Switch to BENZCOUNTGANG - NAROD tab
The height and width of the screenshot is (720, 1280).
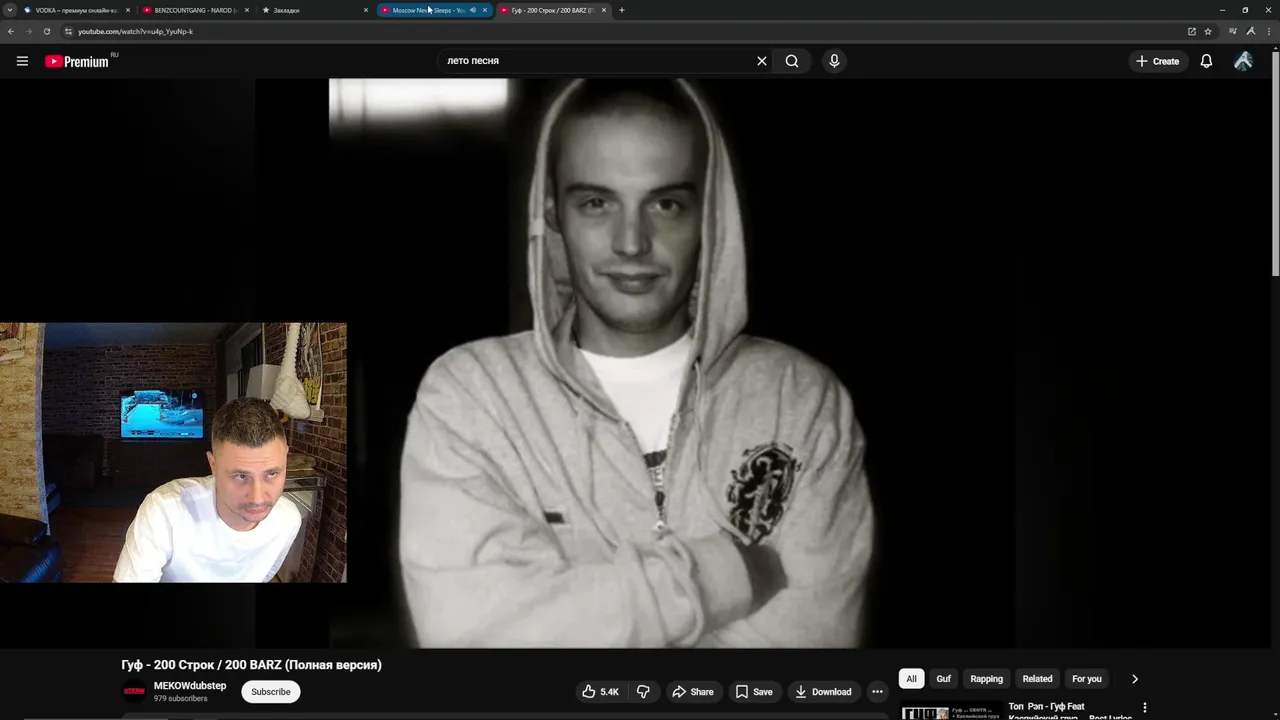[x=195, y=10]
